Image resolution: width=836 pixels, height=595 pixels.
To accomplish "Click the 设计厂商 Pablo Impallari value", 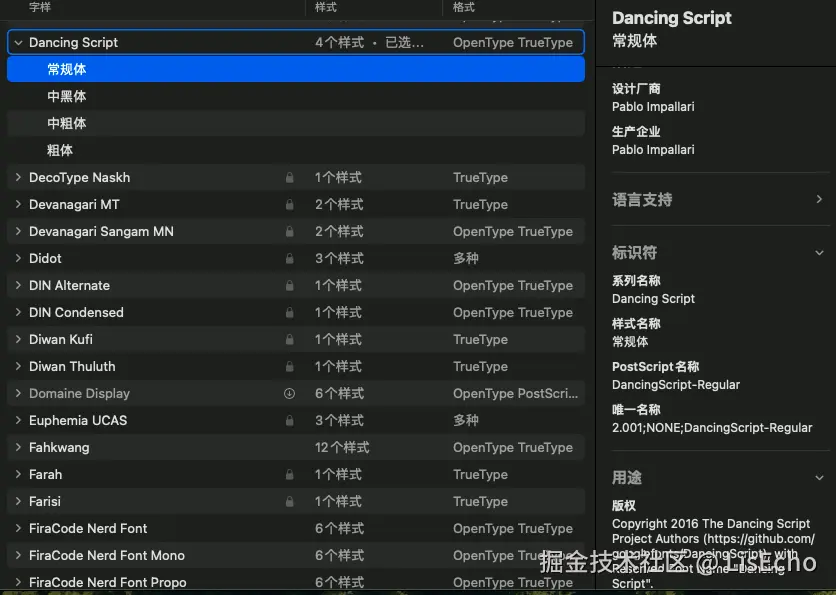I will (653, 107).
